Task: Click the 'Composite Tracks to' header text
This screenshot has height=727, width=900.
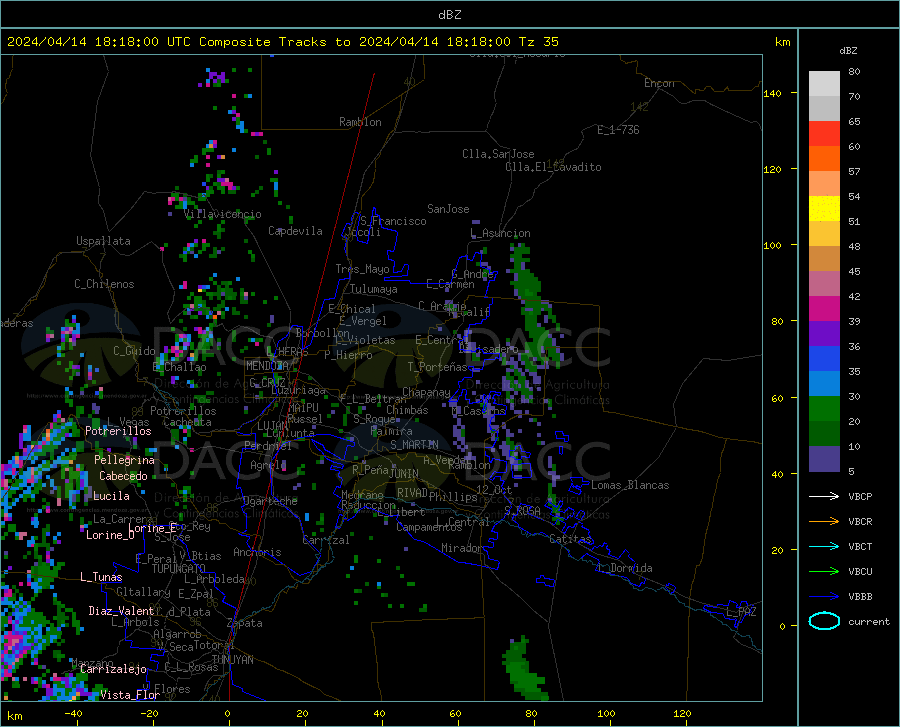Action: point(276,42)
